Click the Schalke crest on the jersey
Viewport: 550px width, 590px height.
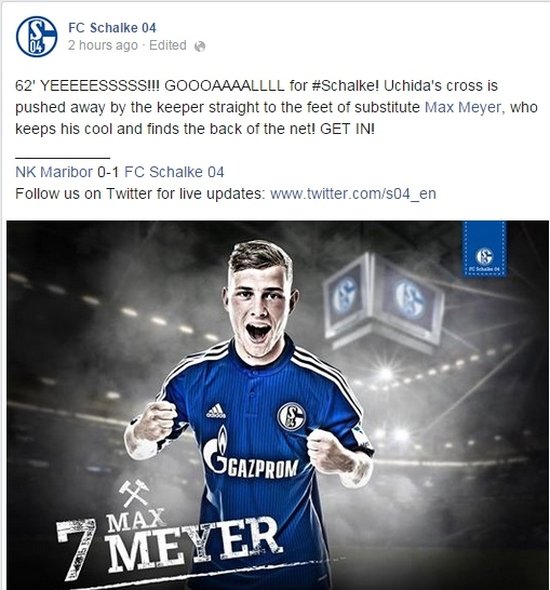coord(292,417)
